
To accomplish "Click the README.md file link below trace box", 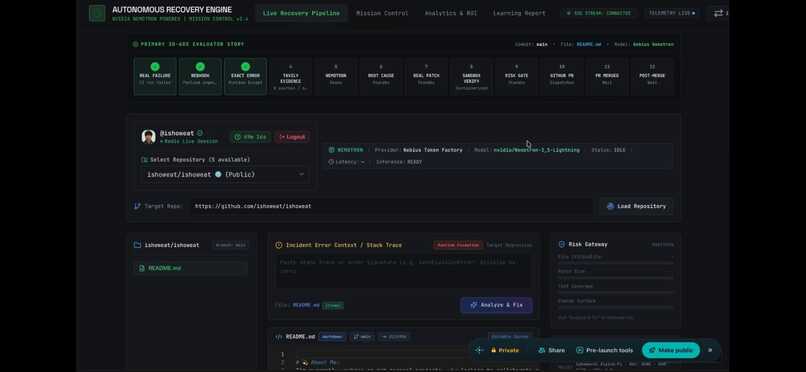I will pos(306,305).
